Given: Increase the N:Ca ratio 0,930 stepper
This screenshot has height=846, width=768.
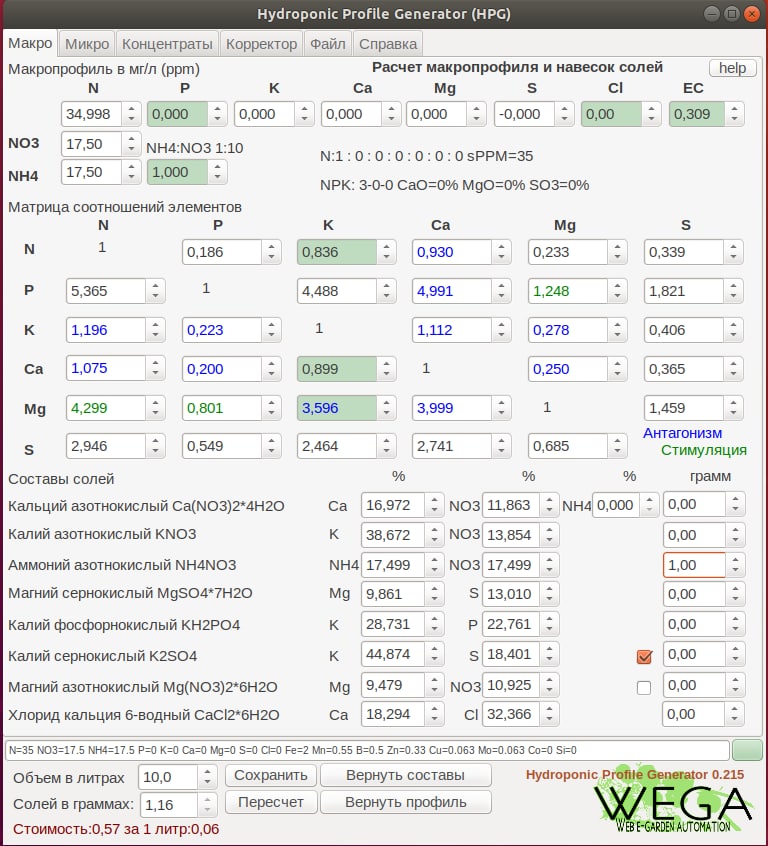Looking at the screenshot, I should [501, 247].
